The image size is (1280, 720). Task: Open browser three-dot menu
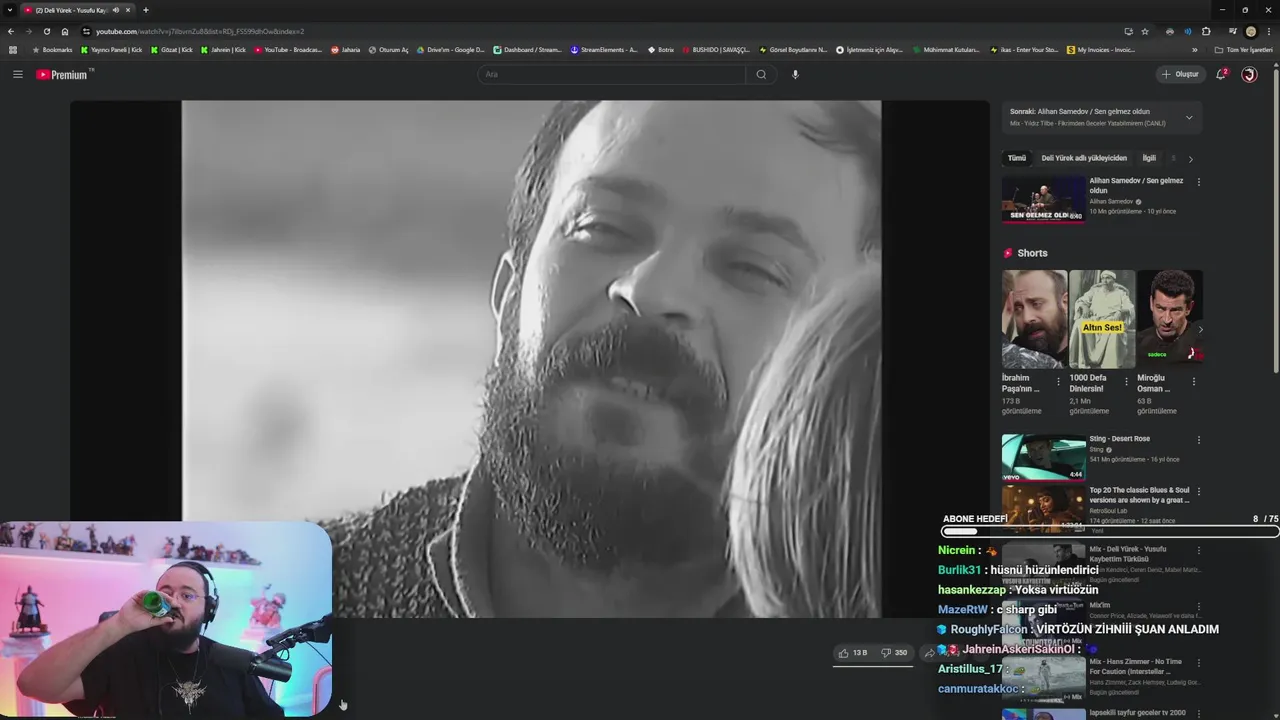[x=1268, y=31]
